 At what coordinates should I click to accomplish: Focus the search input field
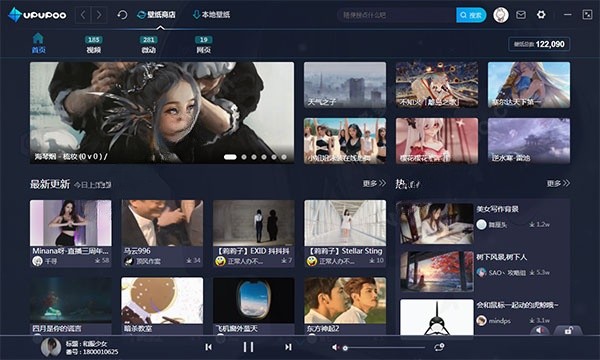tap(396, 15)
